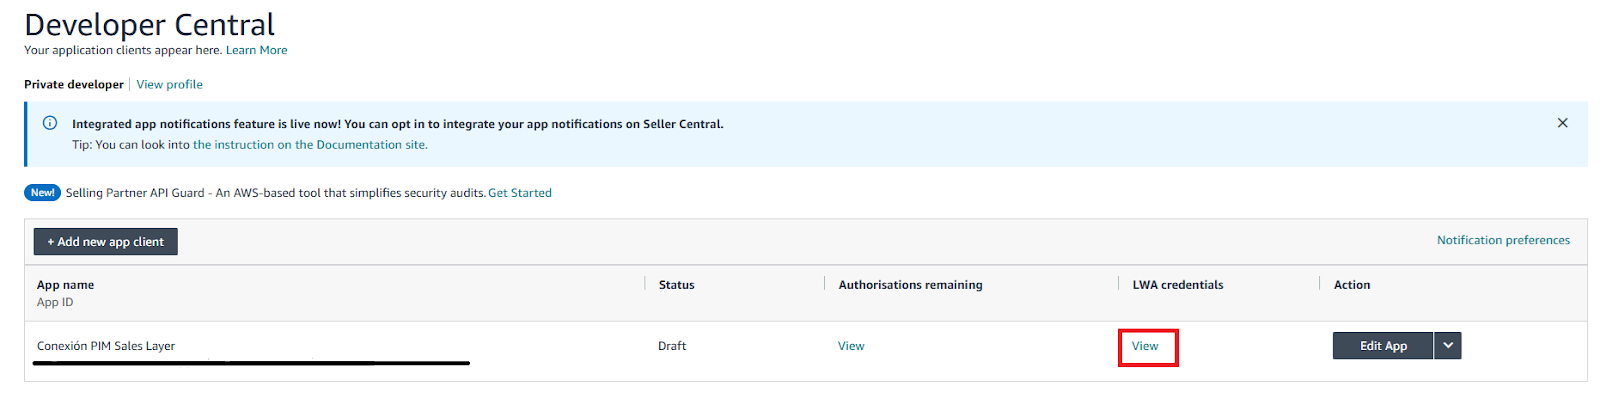1600x405 pixels.
Task: View LWA credentials for the app
Action: [x=1145, y=346]
